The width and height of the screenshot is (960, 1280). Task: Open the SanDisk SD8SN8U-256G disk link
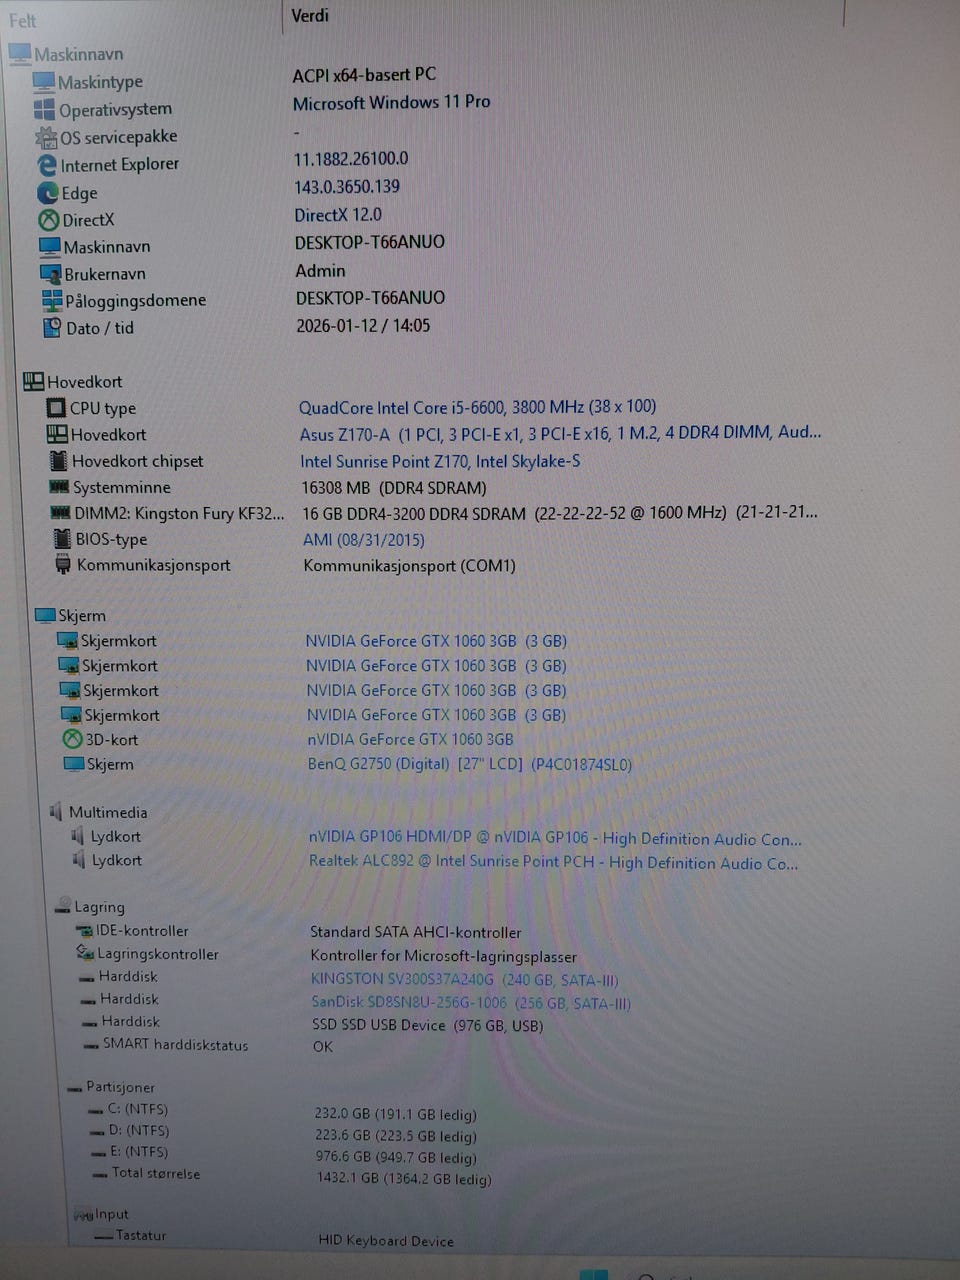click(471, 1003)
